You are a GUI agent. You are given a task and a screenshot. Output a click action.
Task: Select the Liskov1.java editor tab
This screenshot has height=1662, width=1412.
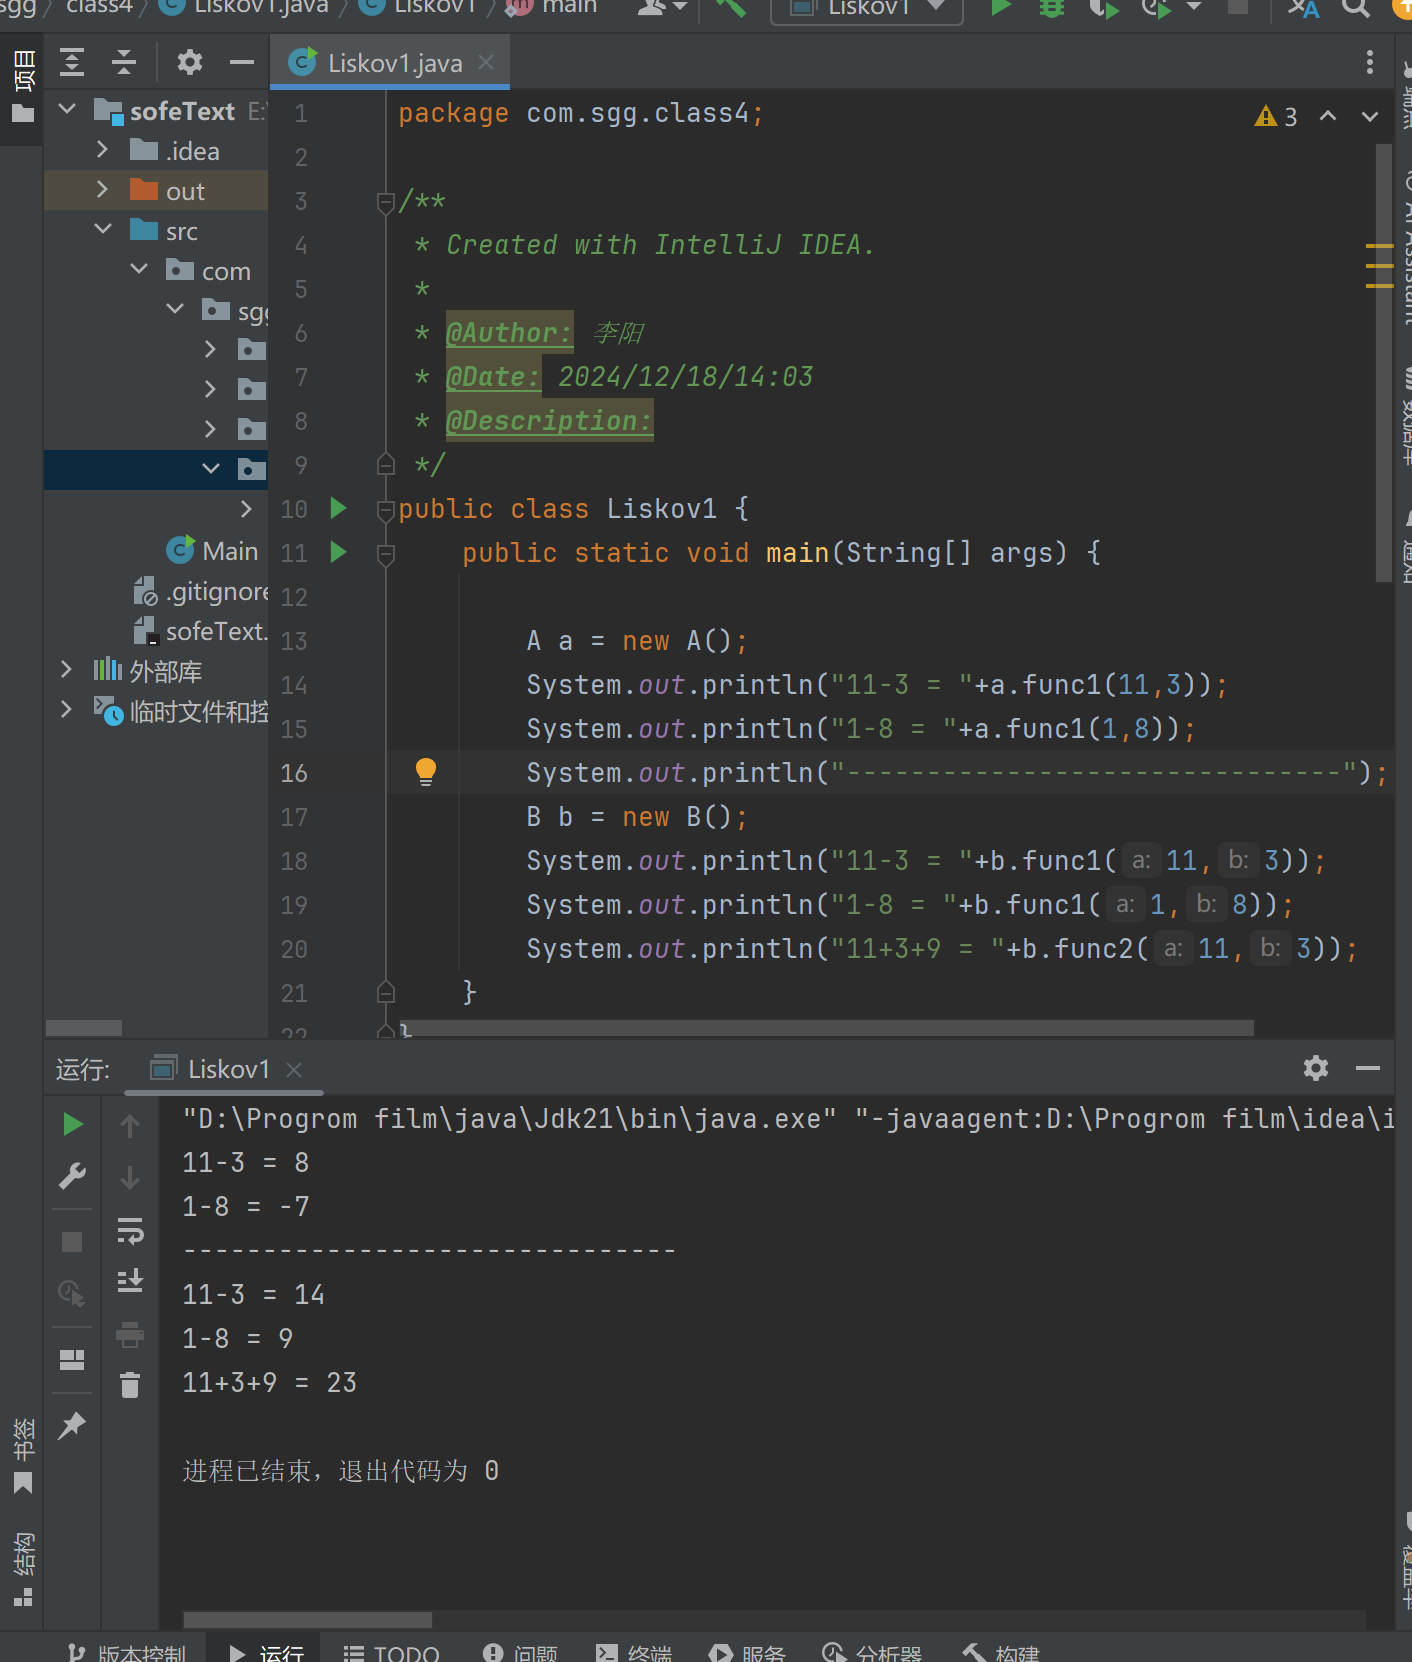(x=393, y=63)
